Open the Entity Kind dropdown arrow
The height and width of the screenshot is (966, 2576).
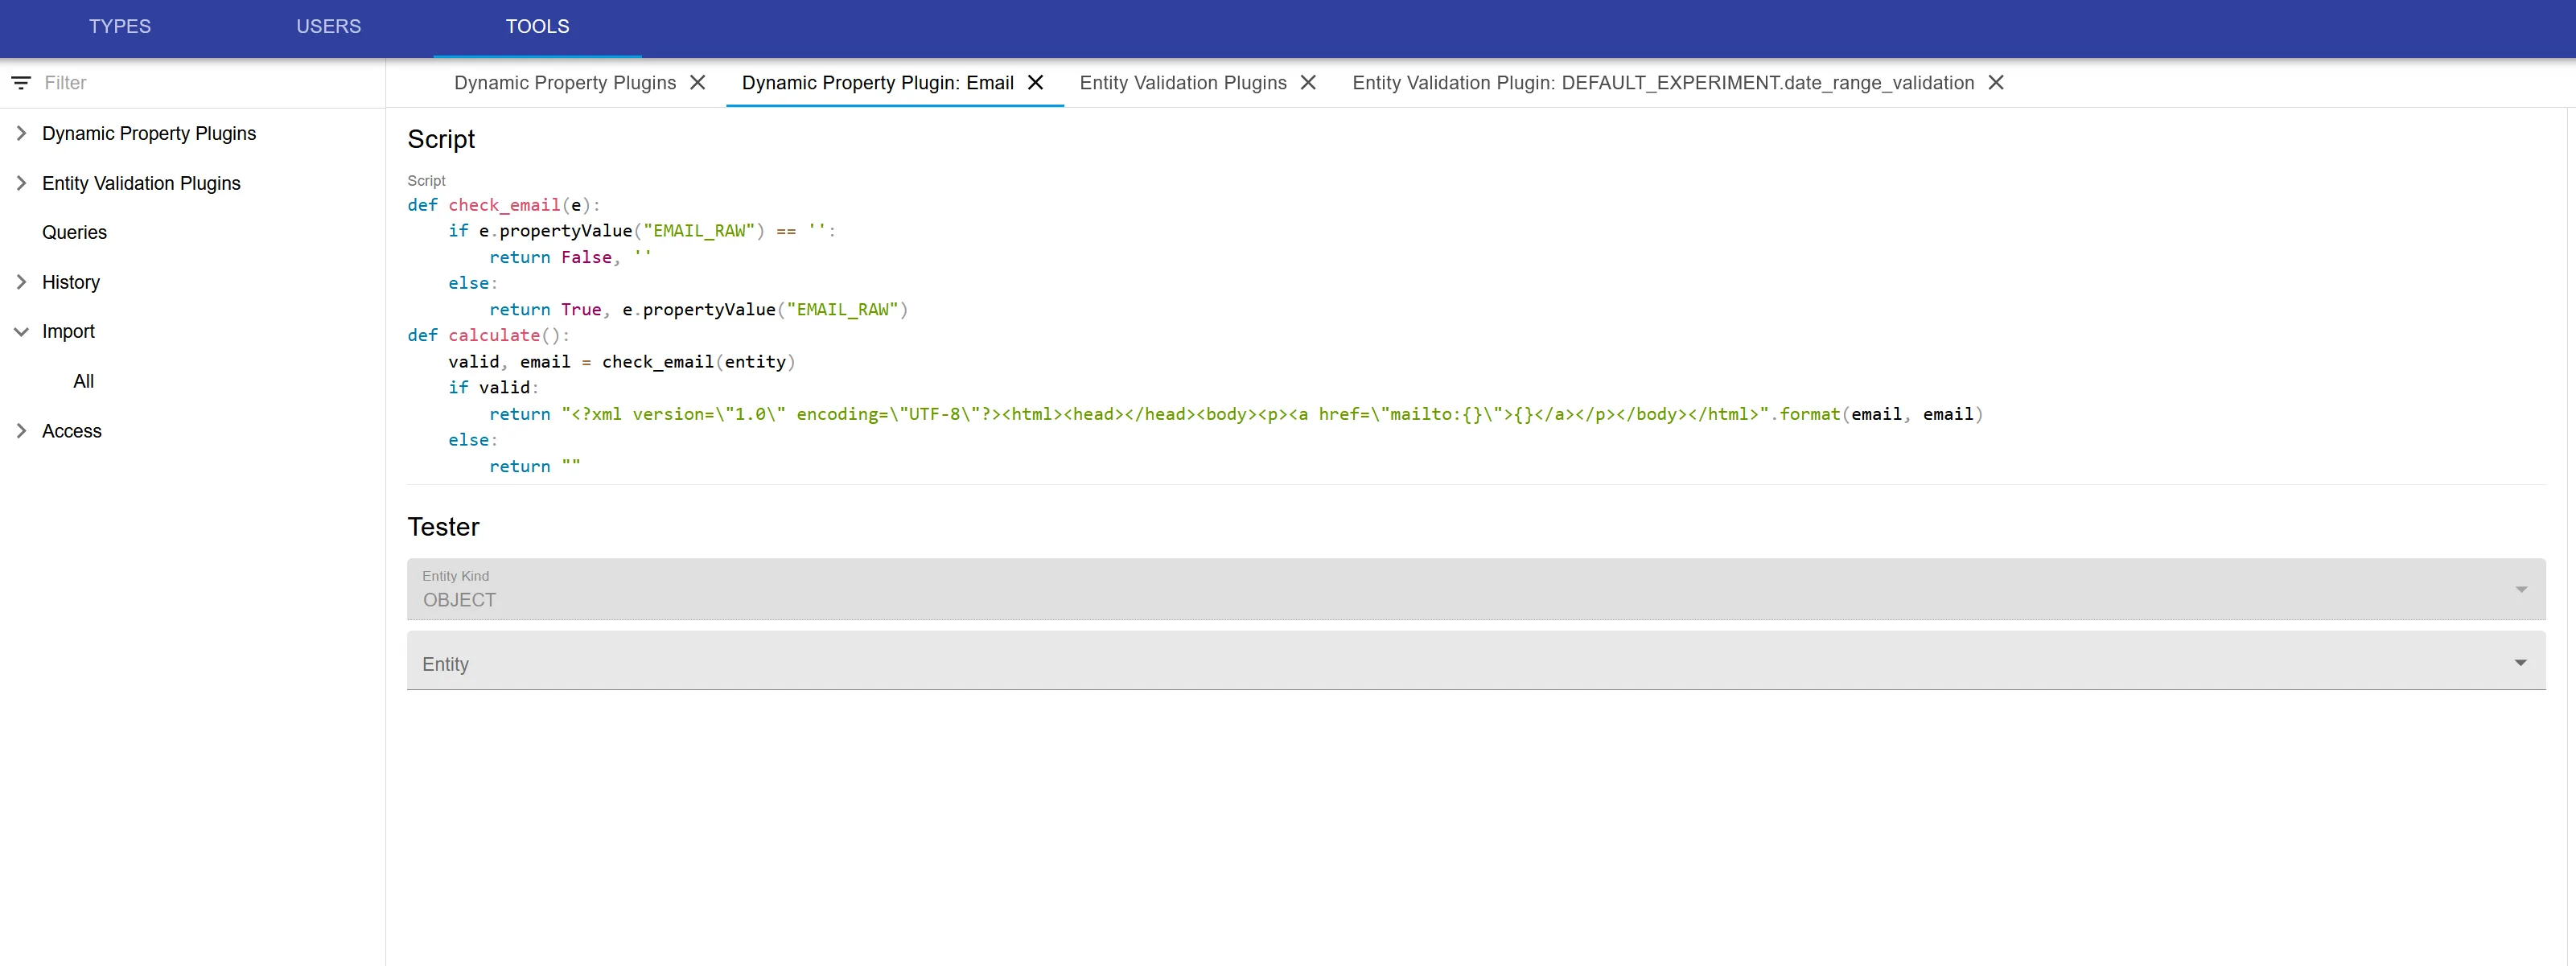click(2521, 590)
